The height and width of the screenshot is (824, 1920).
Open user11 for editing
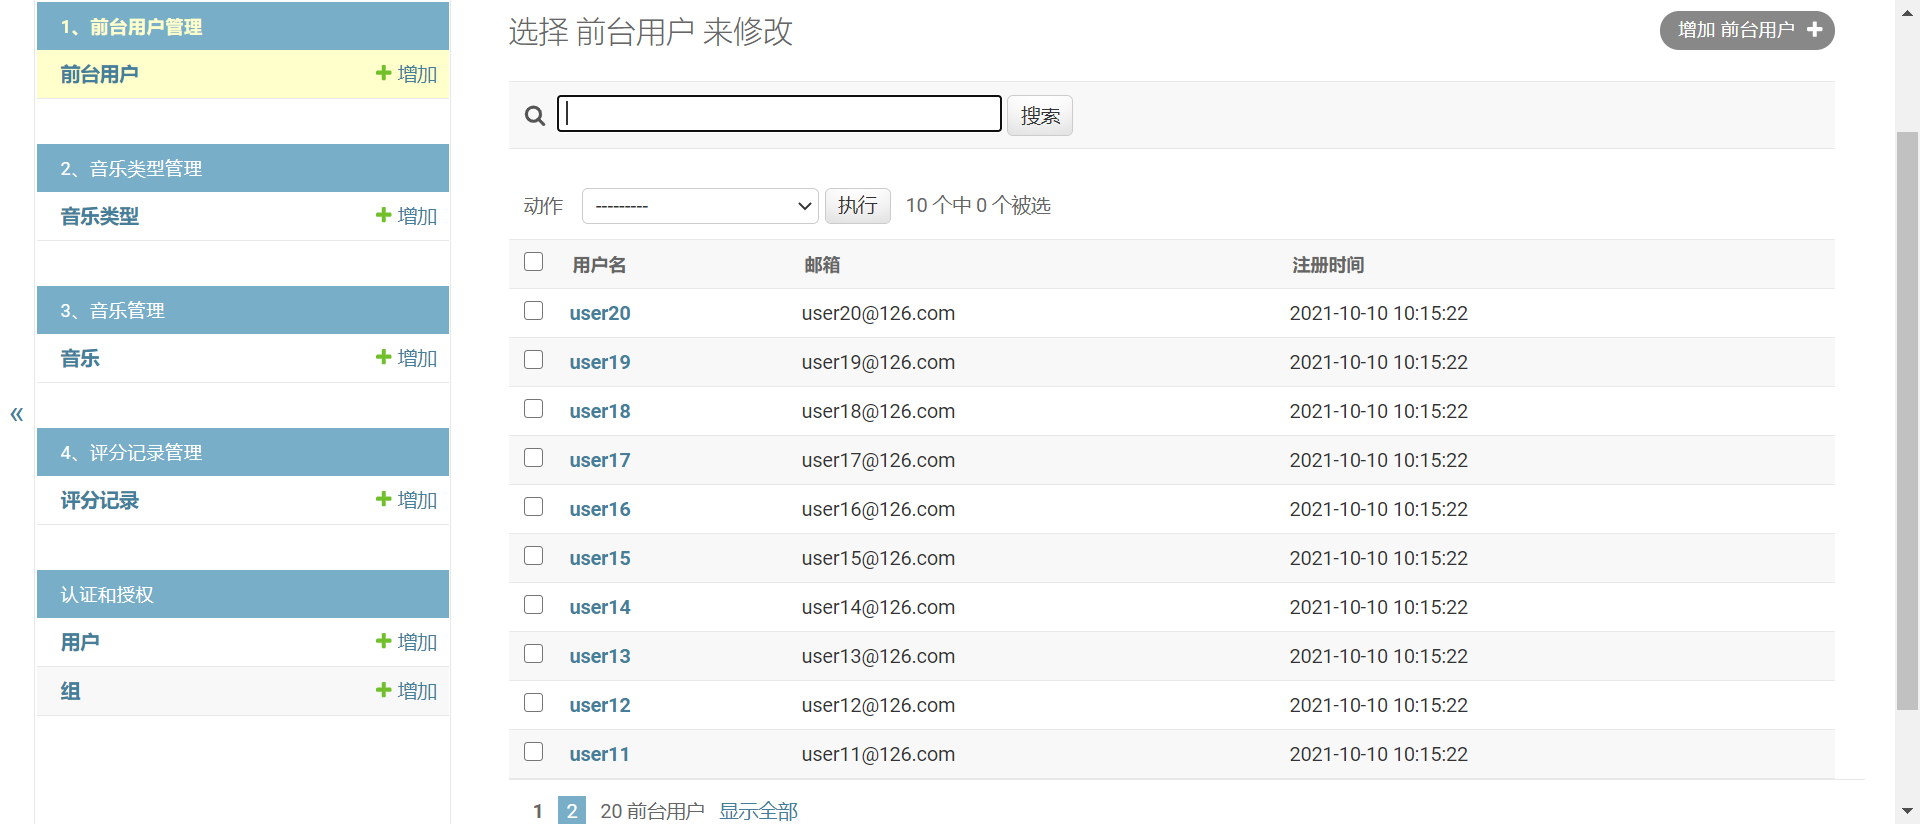[x=600, y=754]
